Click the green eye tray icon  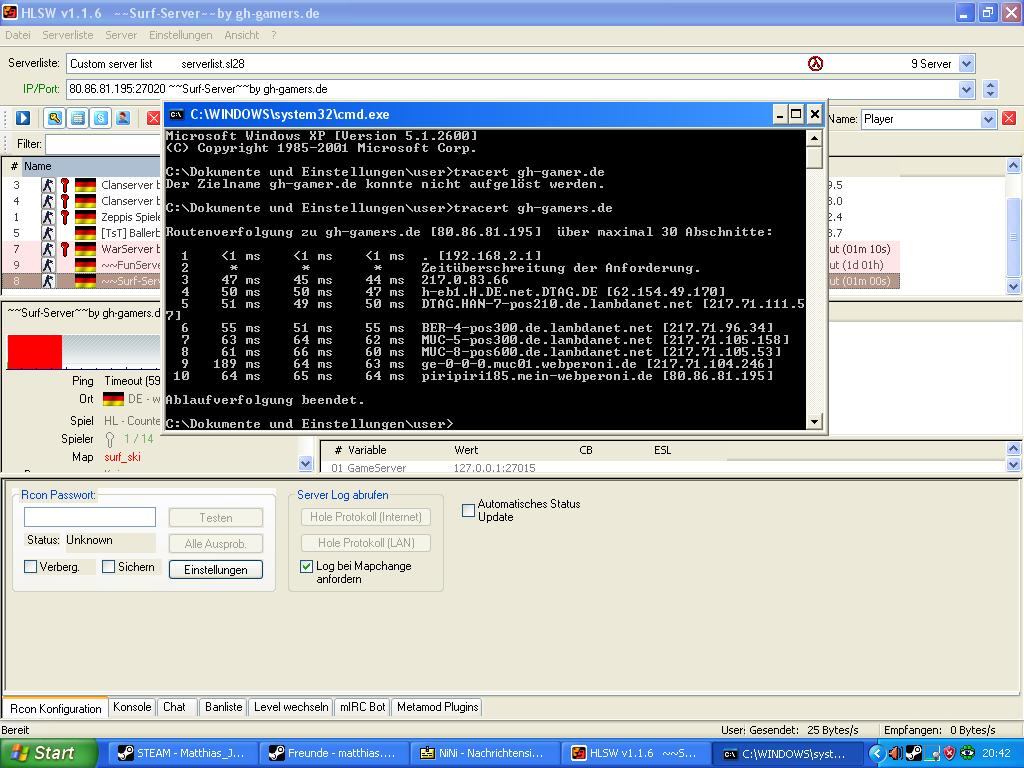(967, 753)
